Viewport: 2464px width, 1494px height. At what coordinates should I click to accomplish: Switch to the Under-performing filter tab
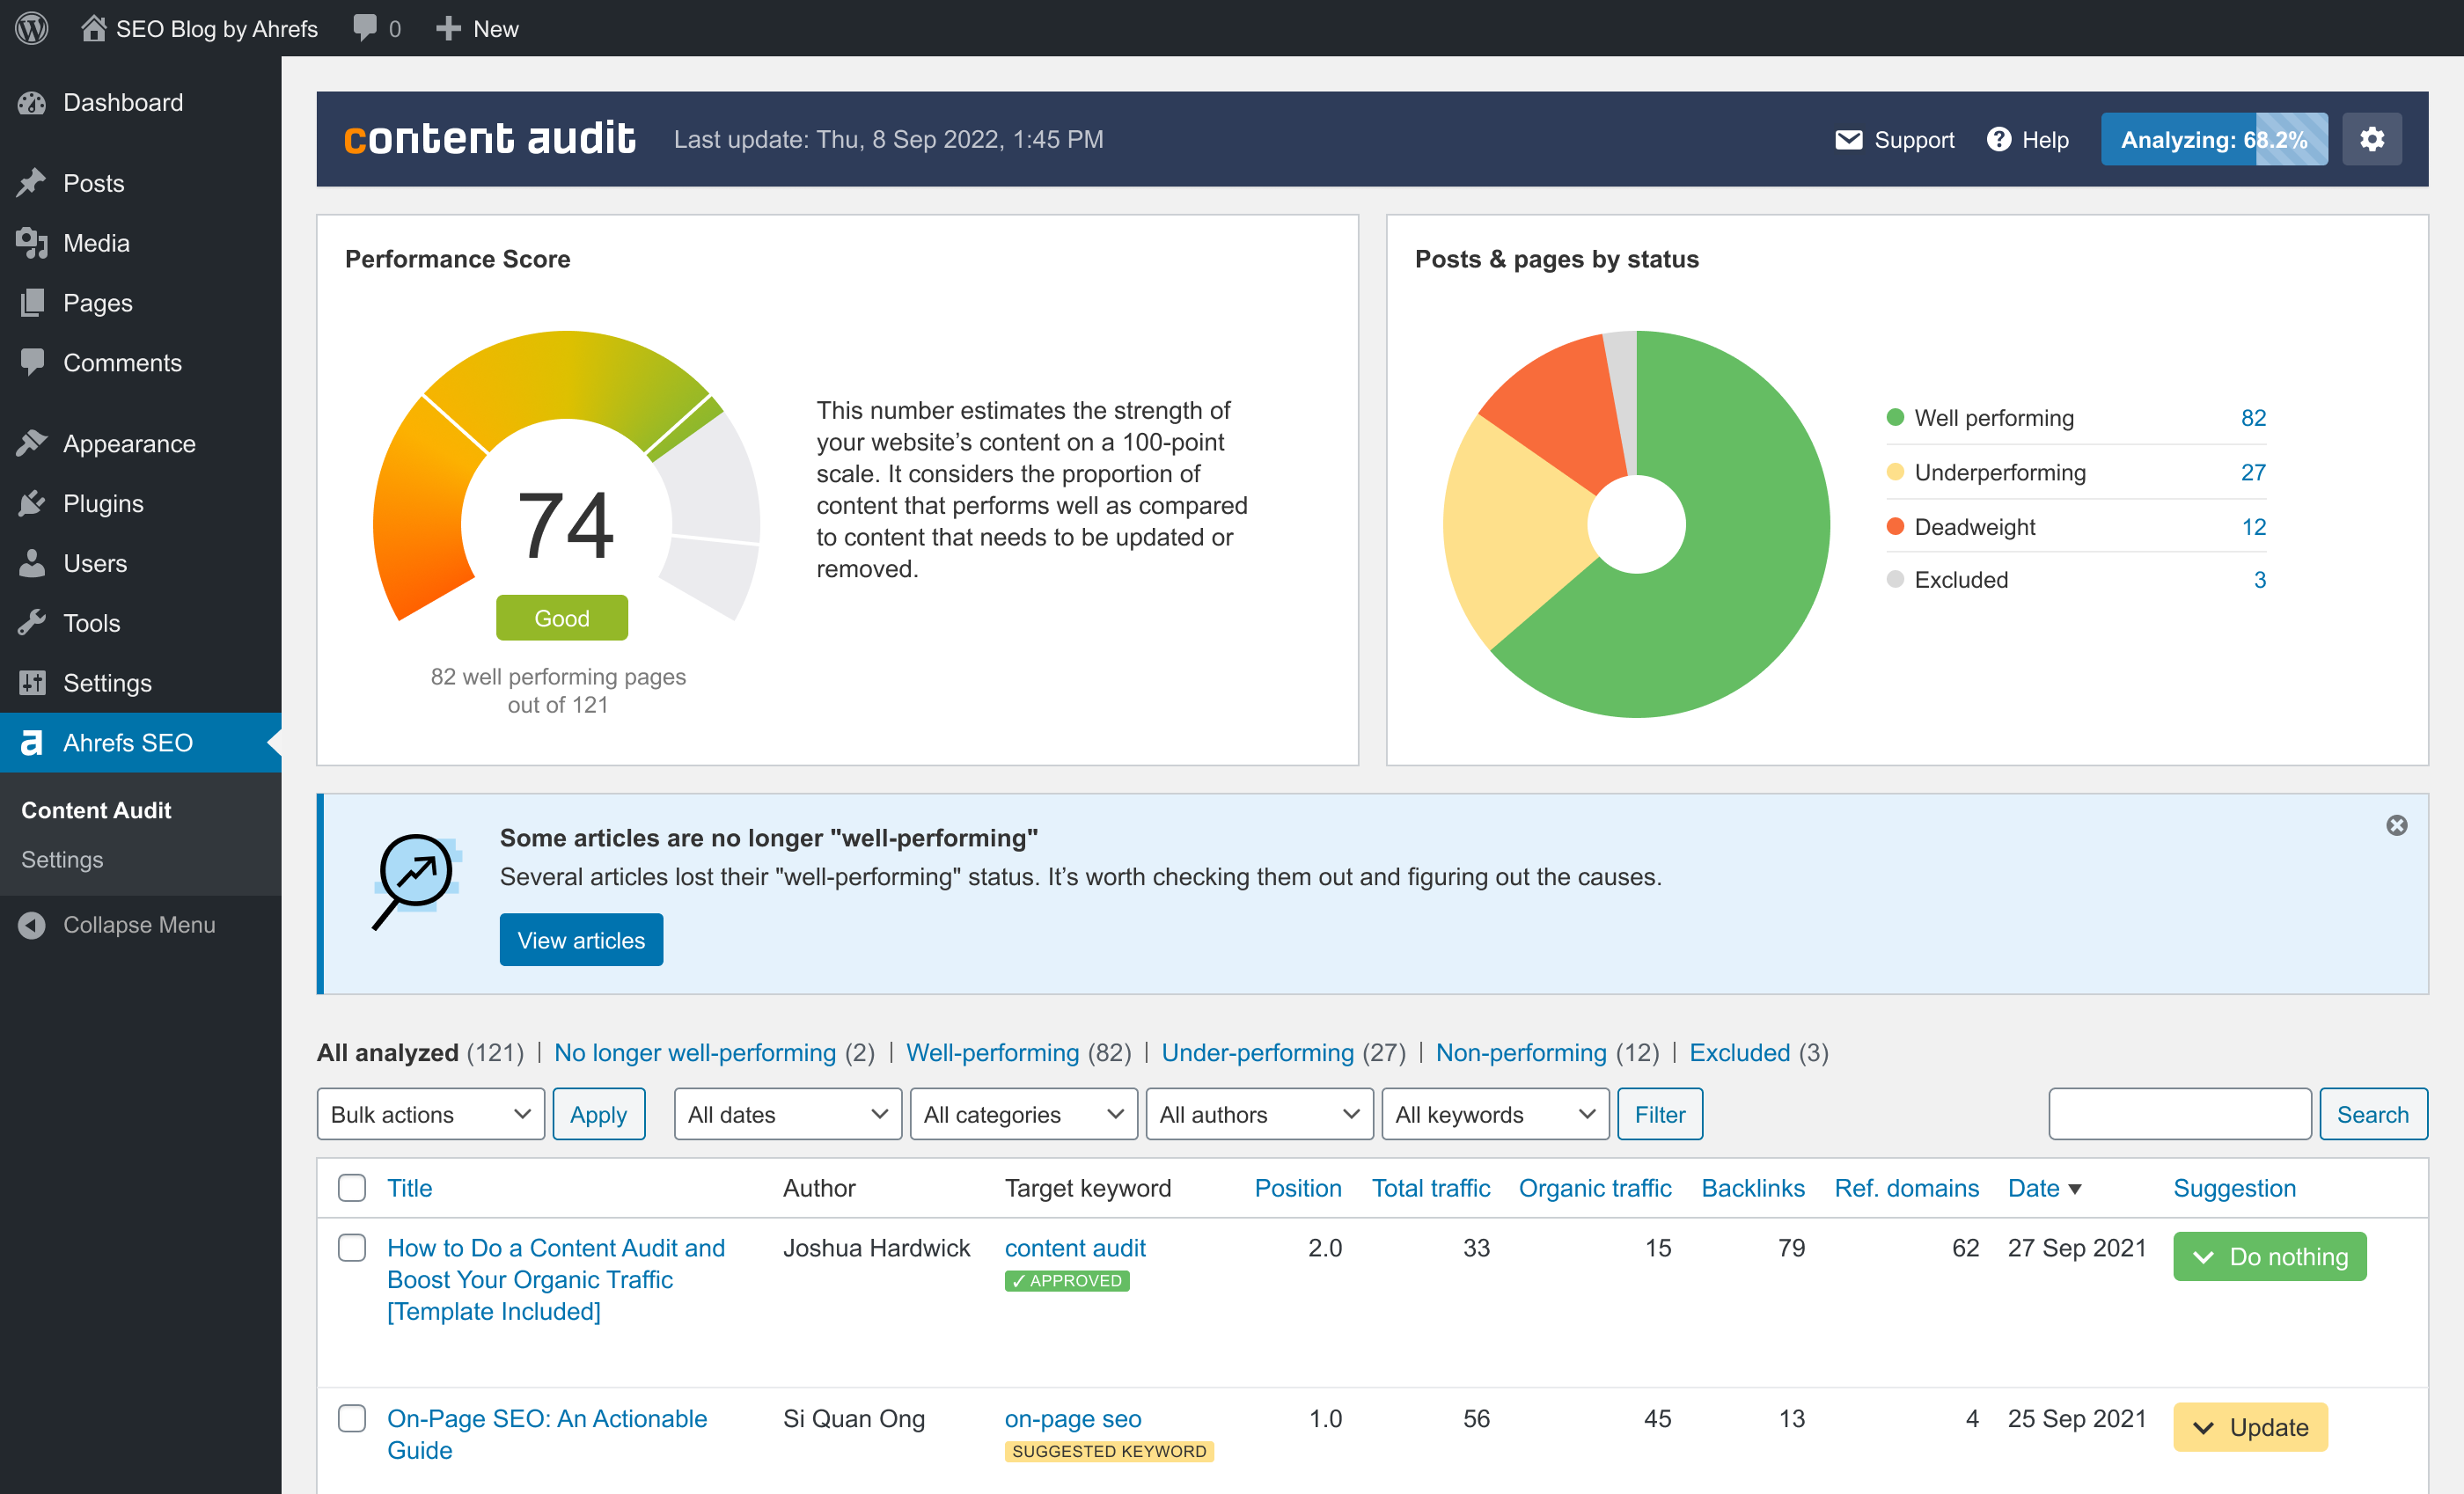[1257, 1053]
